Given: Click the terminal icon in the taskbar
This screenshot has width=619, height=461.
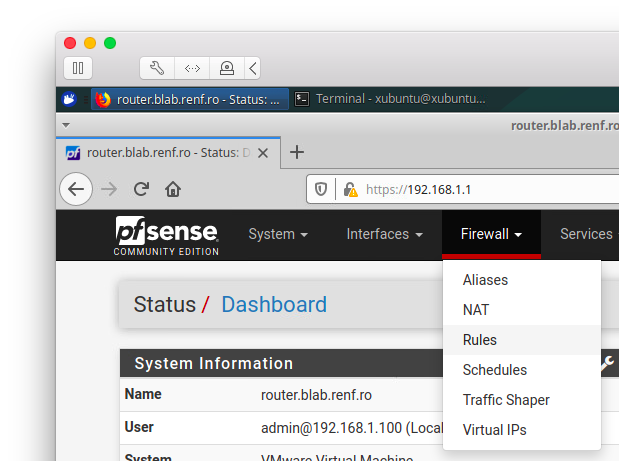Looking at the screenshot, I should (x=302, y=99).
